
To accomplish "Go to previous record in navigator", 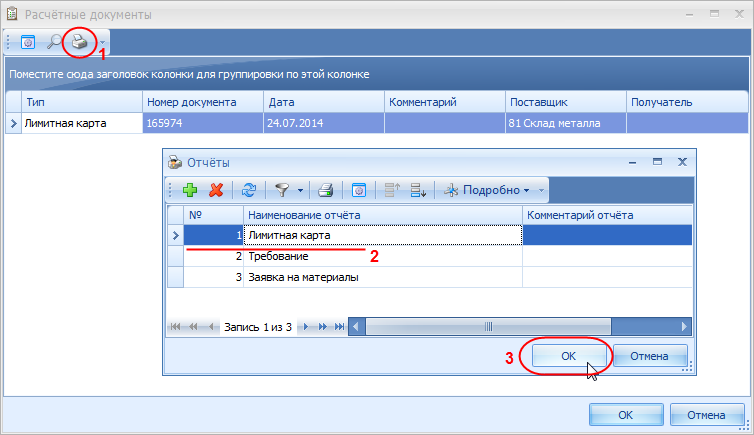I will [211, 327].
